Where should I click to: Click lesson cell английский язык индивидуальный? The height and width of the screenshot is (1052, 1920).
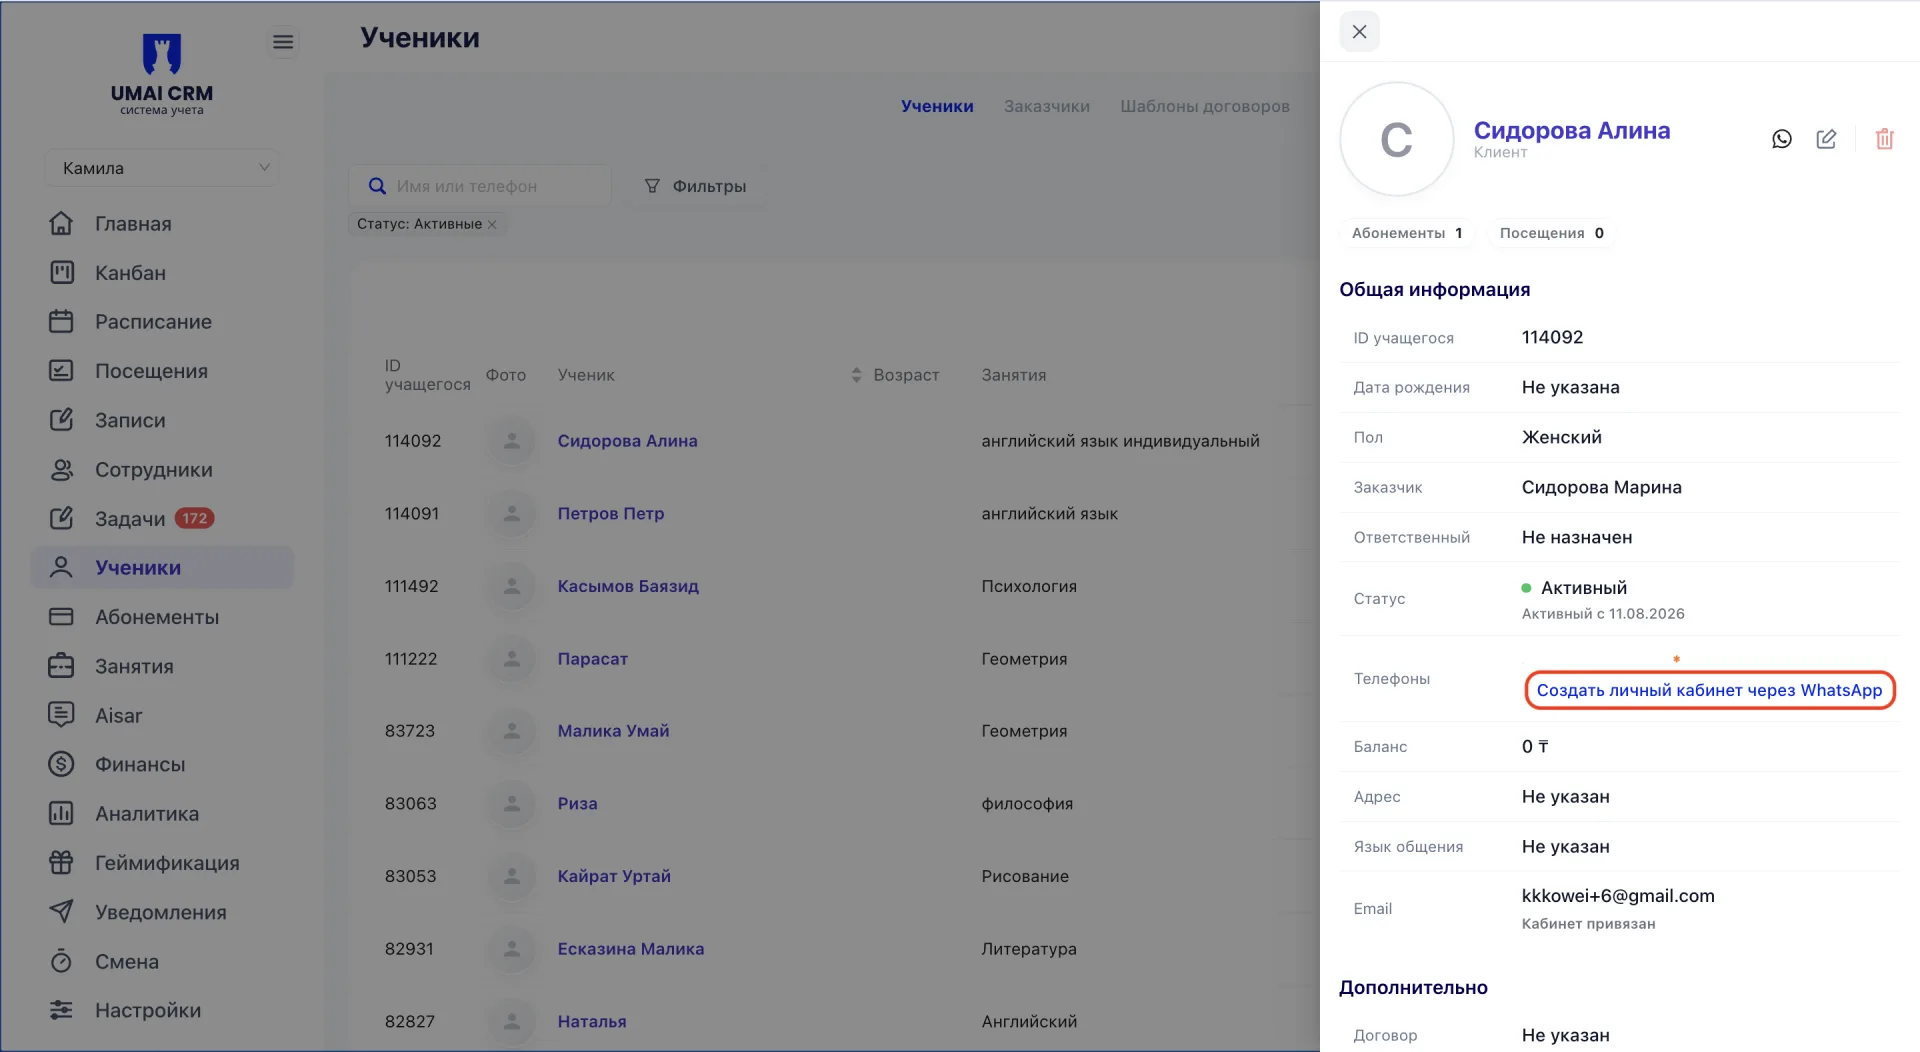(x=1120, y=441)
